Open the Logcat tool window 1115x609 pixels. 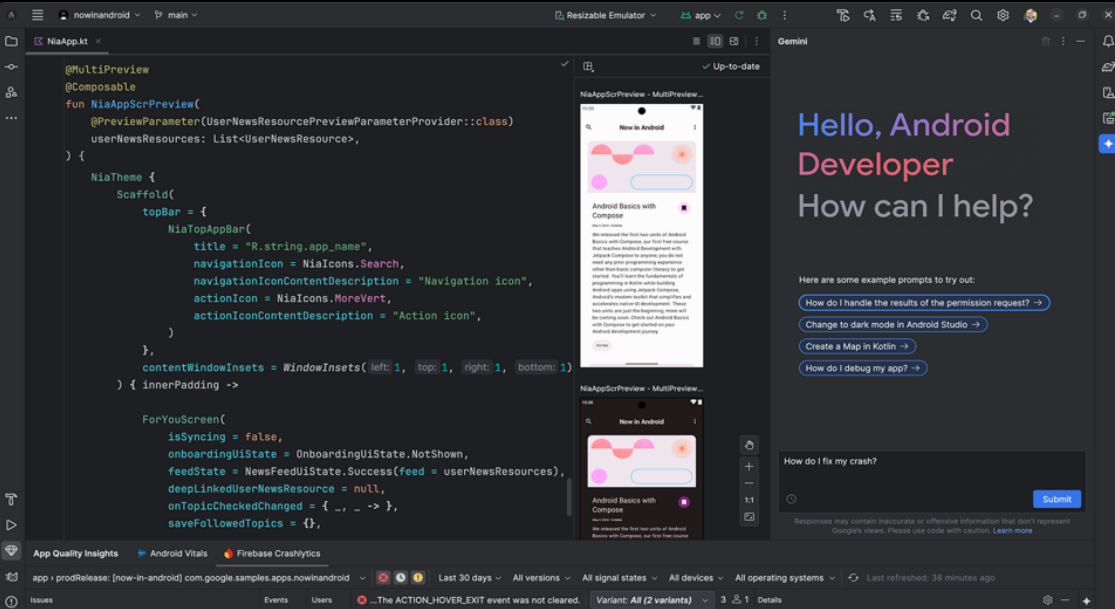click(11, 576)
